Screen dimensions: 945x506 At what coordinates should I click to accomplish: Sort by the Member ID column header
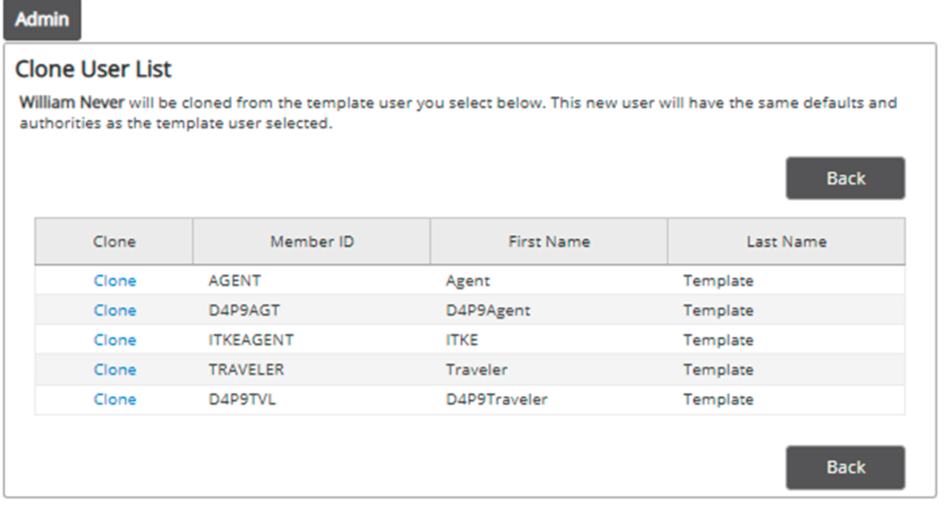(312, 242)
